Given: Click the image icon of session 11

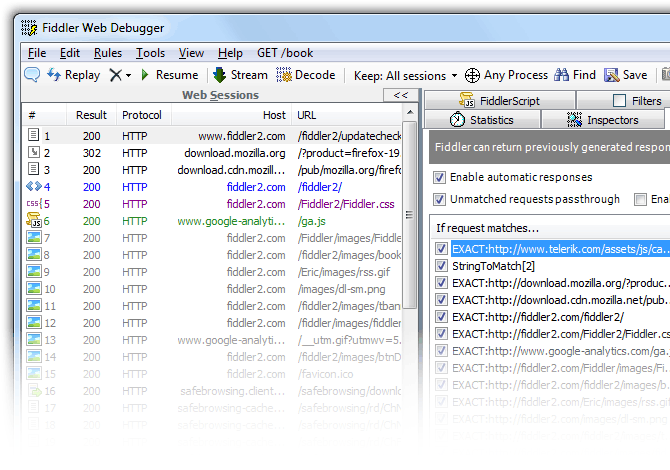Looking at the screenshot, I should (x=34, y=306).
